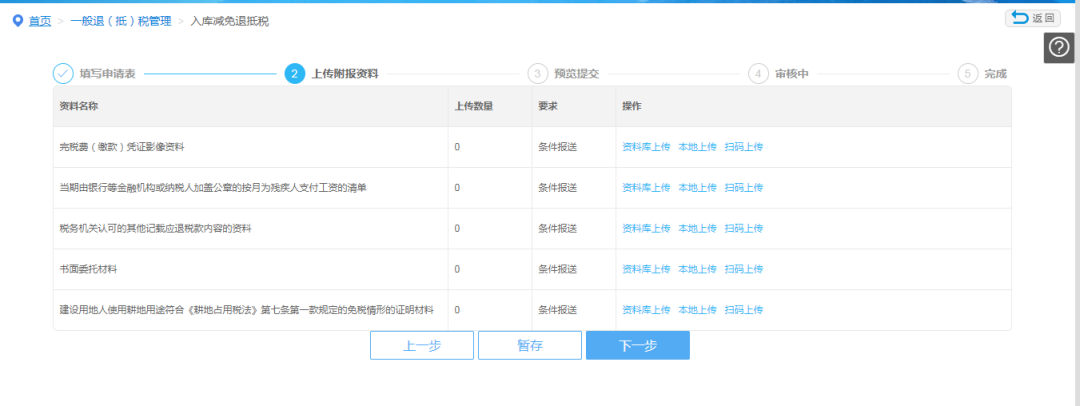Click 资料库上传 for 耕地占用税法证明材料 row

click(646, 310)
